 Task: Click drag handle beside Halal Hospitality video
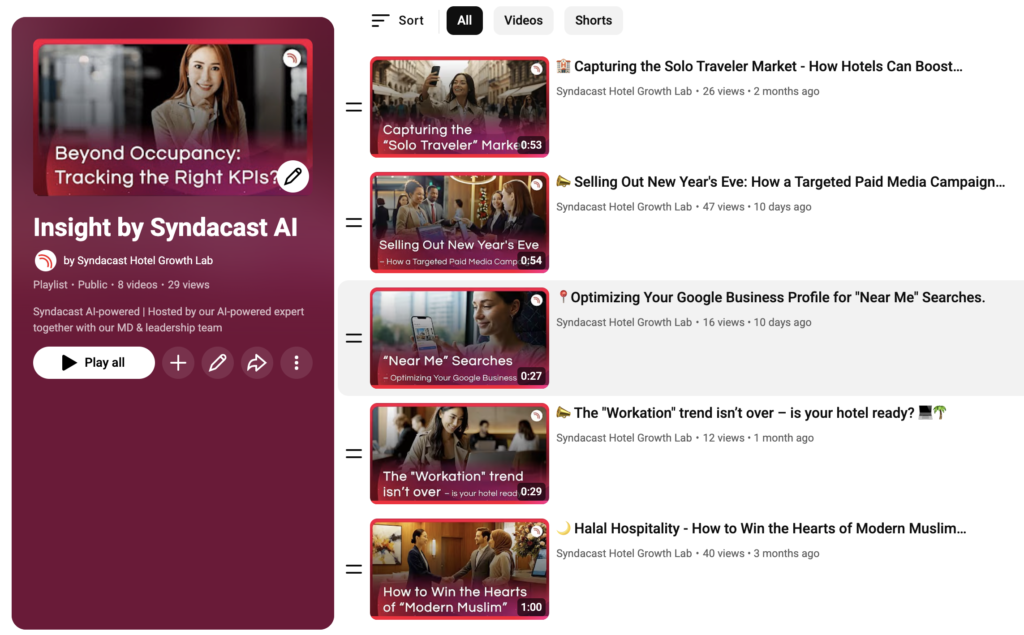[353, 569]
